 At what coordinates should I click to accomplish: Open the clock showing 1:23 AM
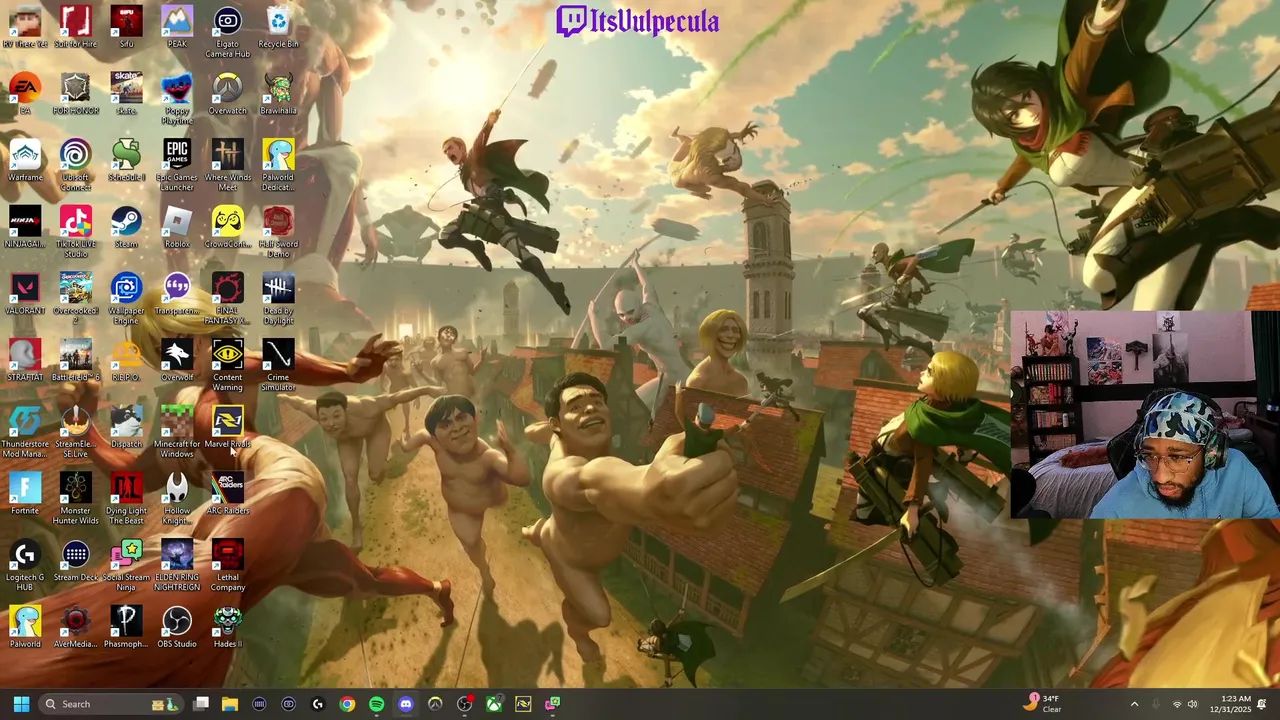coord(1229,704)
